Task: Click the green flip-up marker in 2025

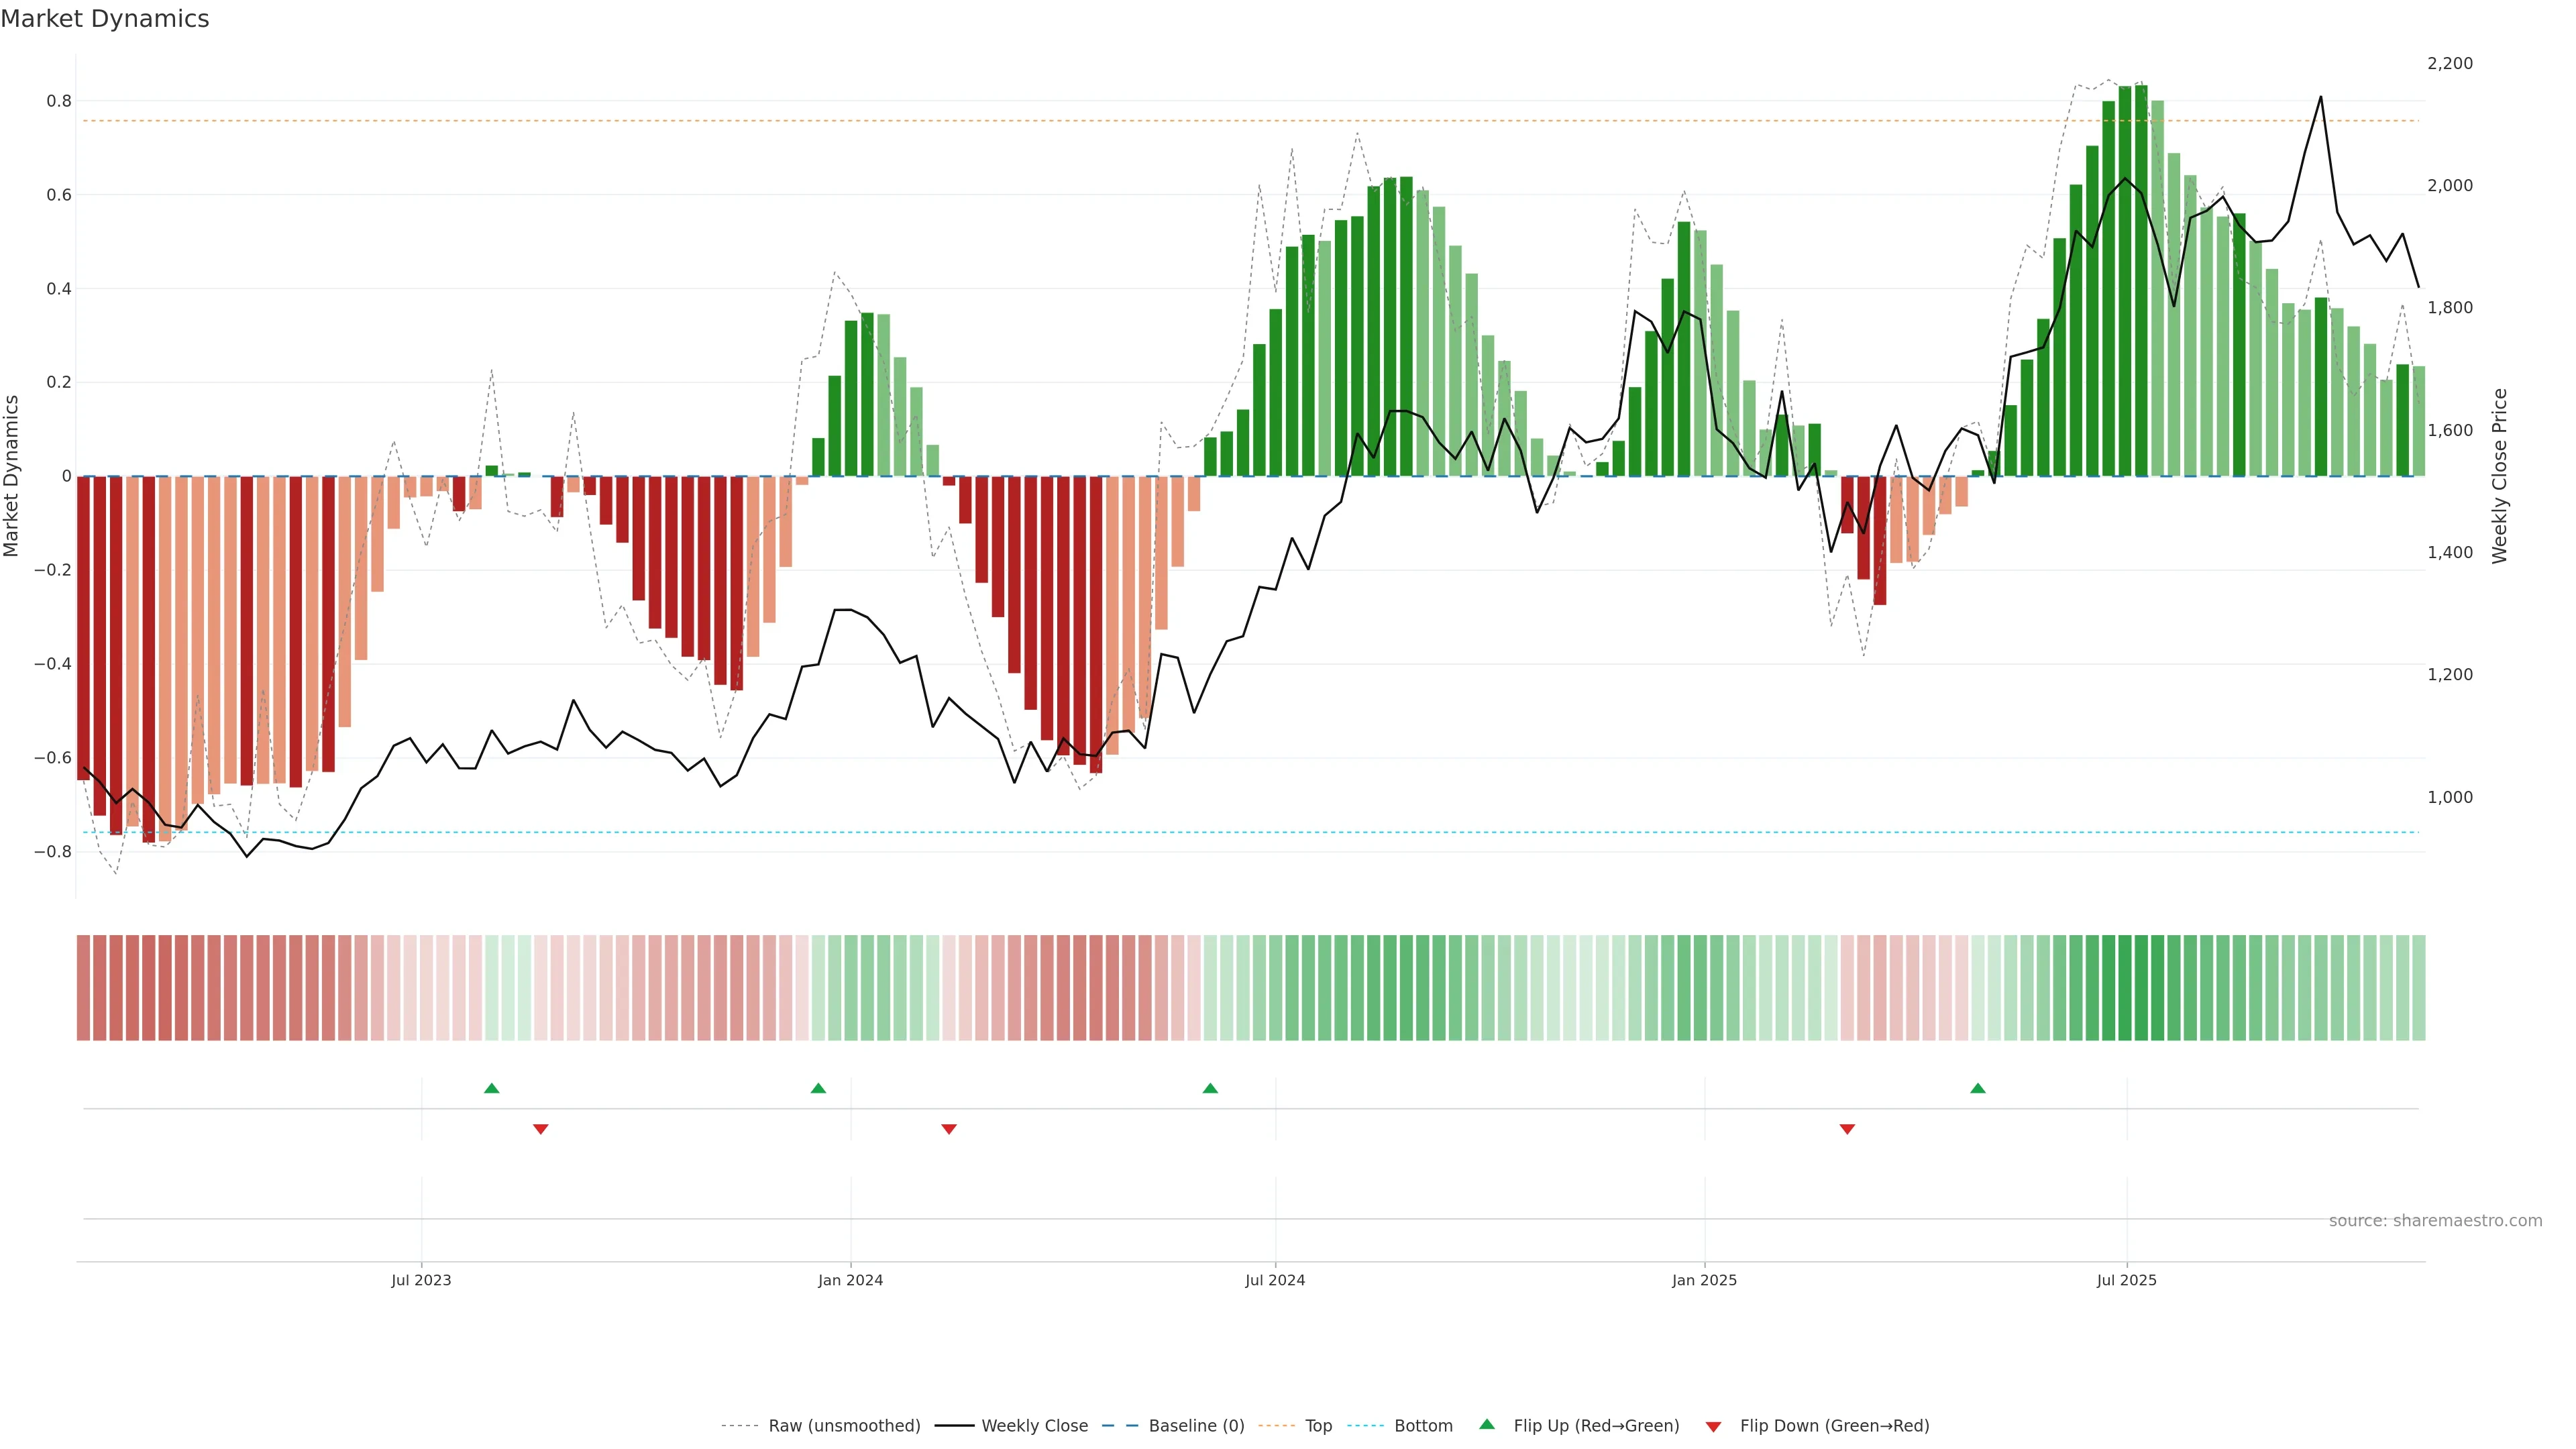Action: click(x=1977, y=1088)
